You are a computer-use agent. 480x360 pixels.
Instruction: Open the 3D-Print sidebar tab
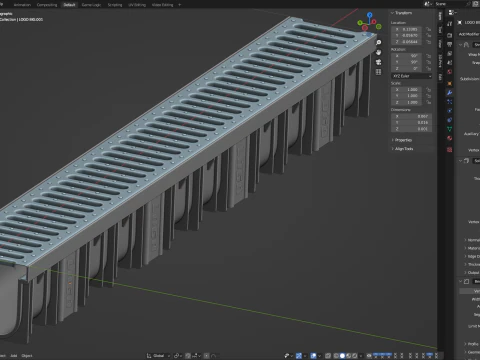click(x=440, y=60)
